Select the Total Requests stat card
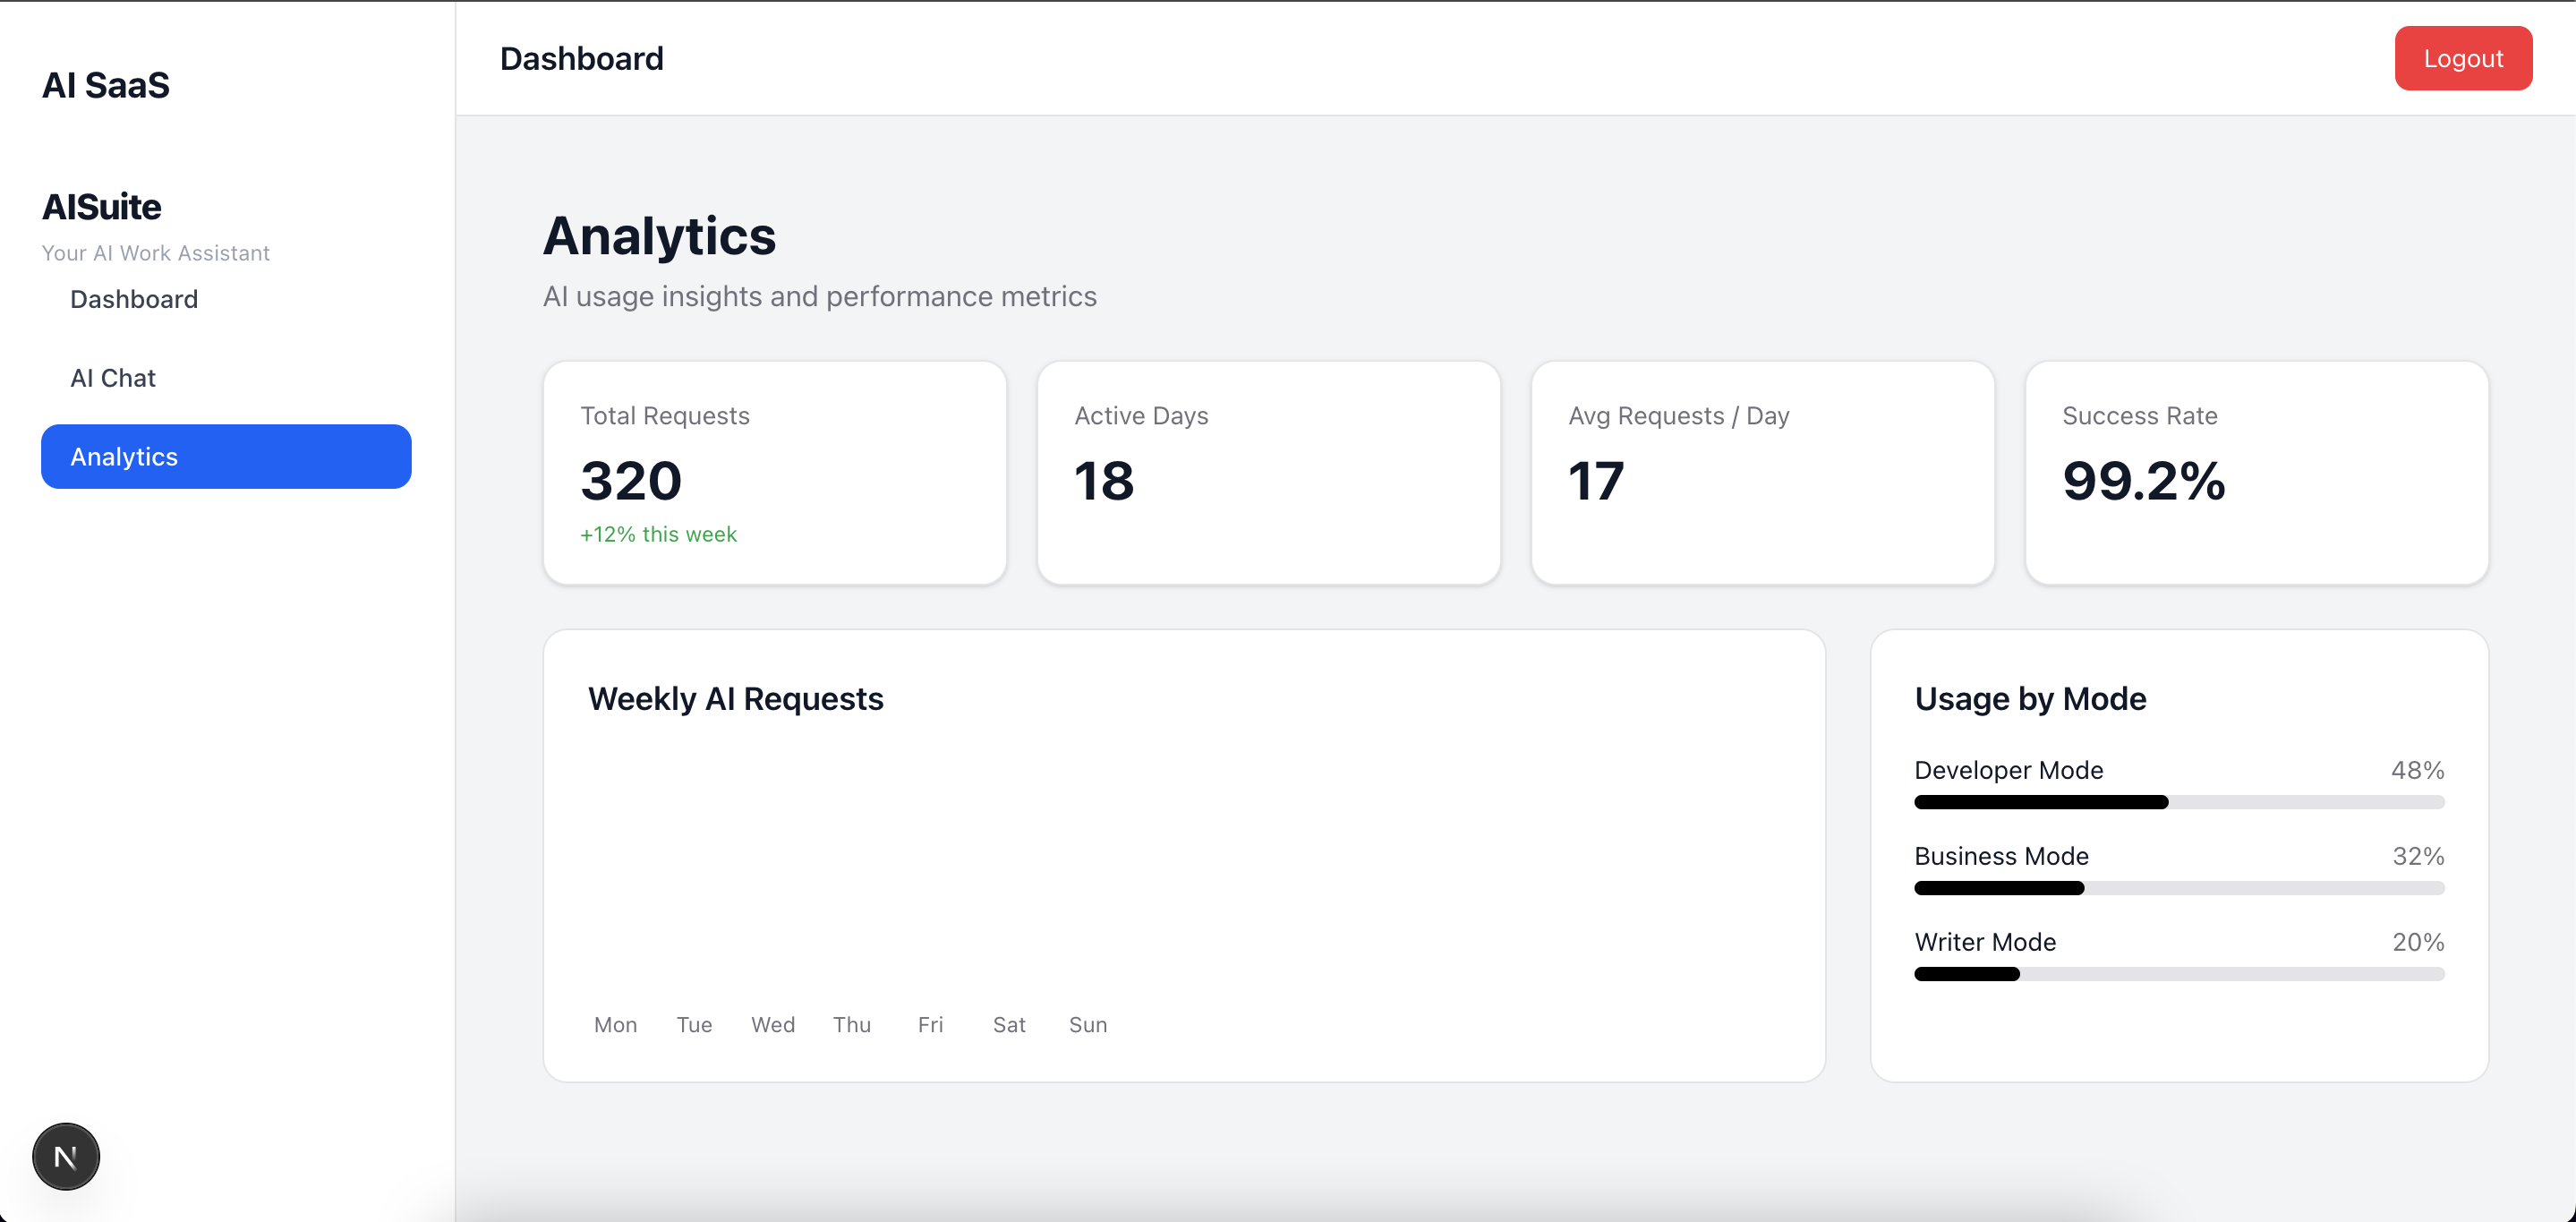The image size is (2576, 1222). pyautogui.click(x=774, y=473)
